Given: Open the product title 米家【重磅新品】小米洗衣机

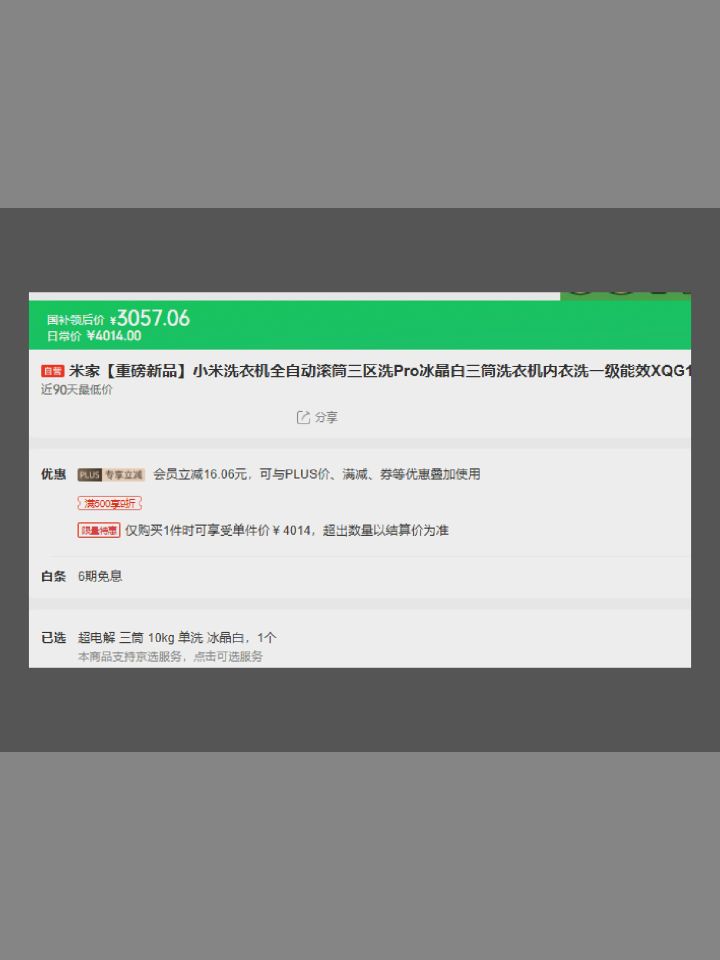Looking at the screenshot, I should 380,371.
